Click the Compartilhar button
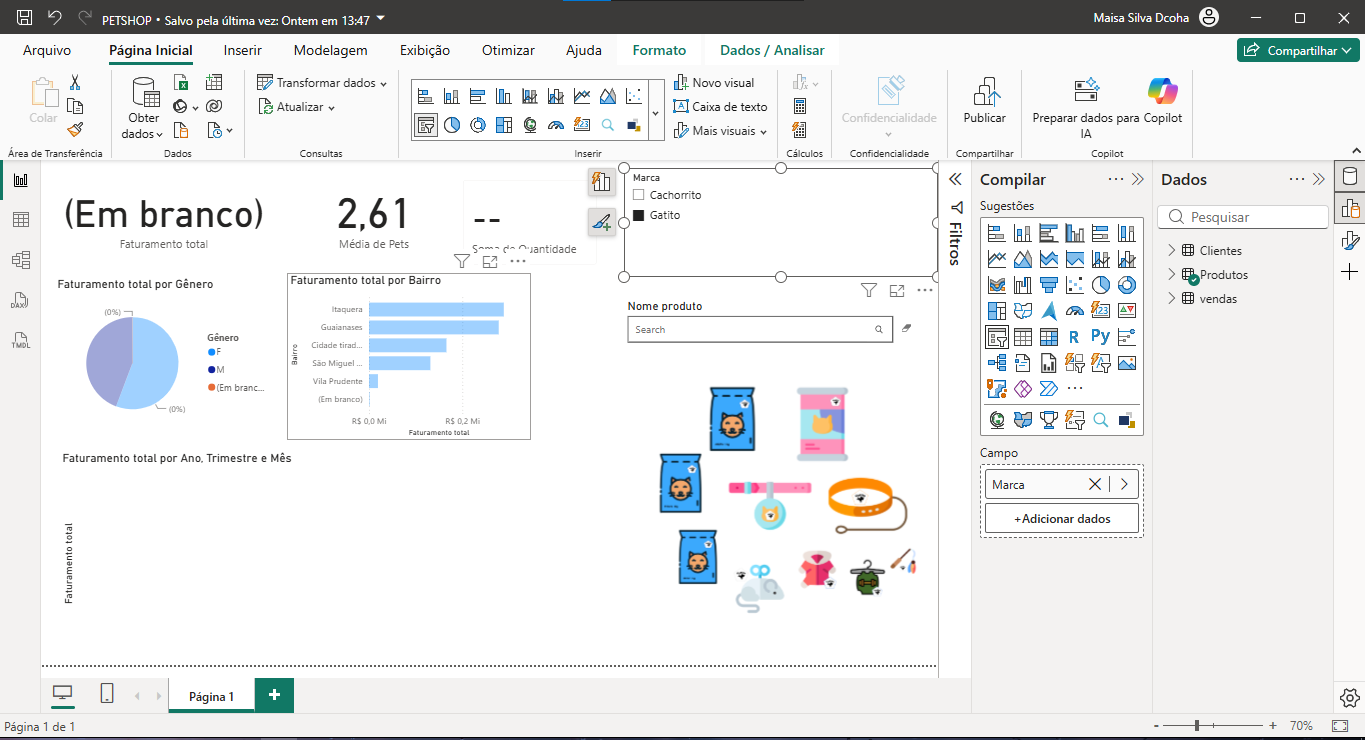This screenshot has width=1365, height=740. [1298, 50]
